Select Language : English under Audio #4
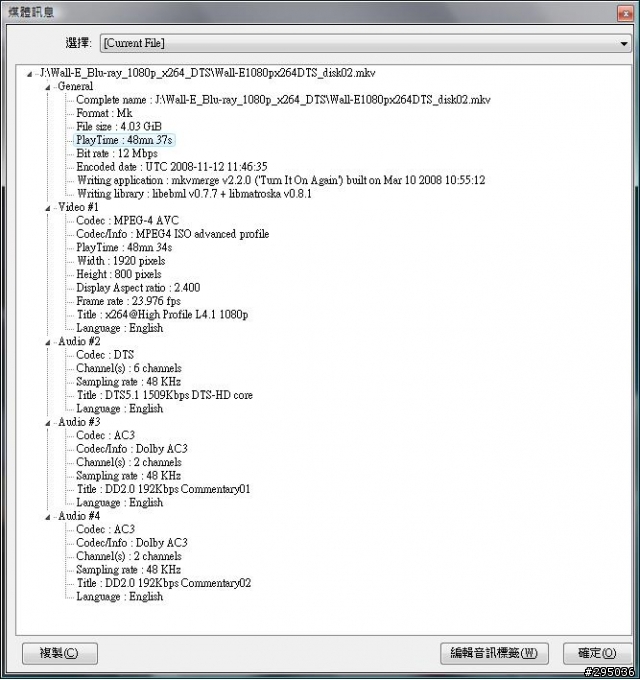This screenshot has width=640, height=680. (x=120, y=597)
